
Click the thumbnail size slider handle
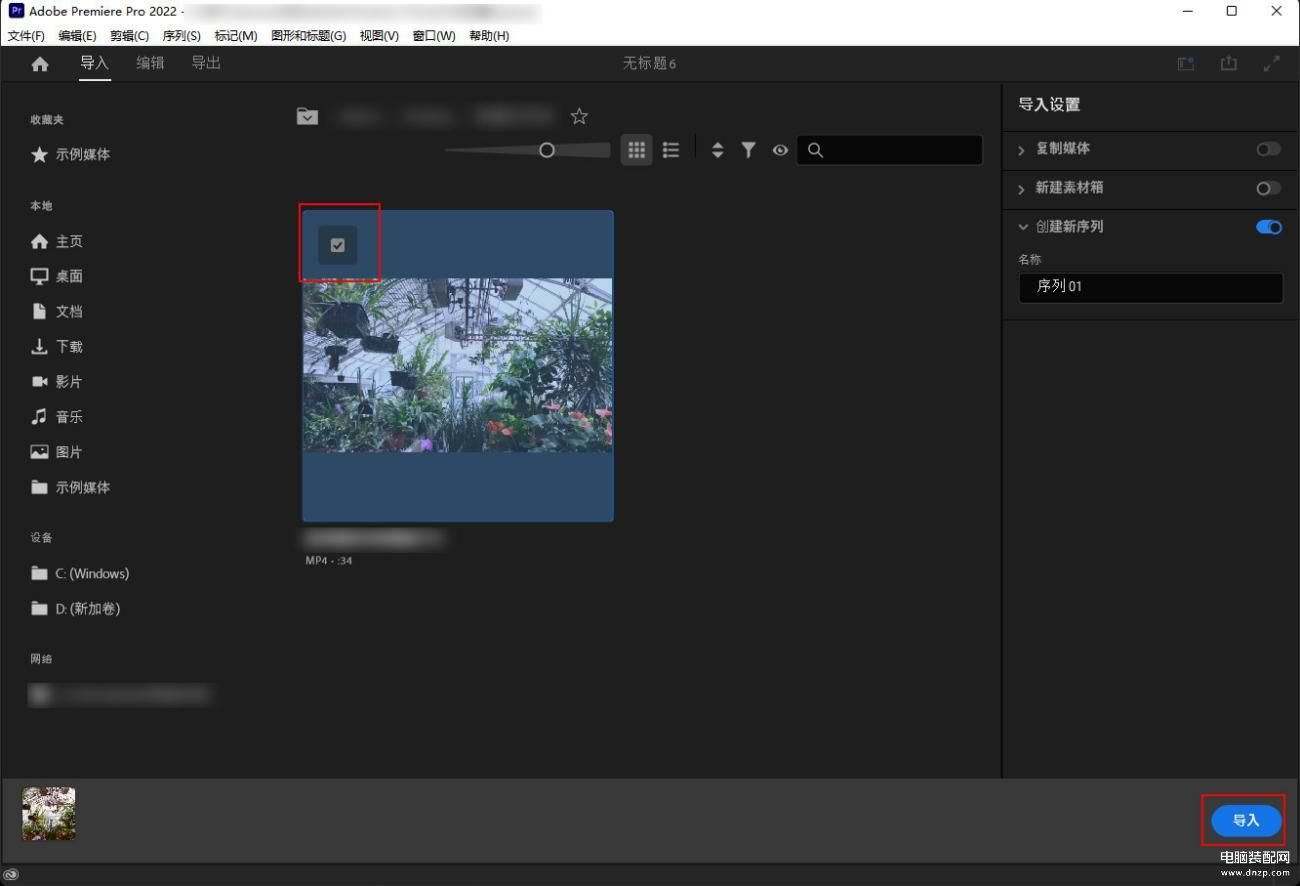546,150
